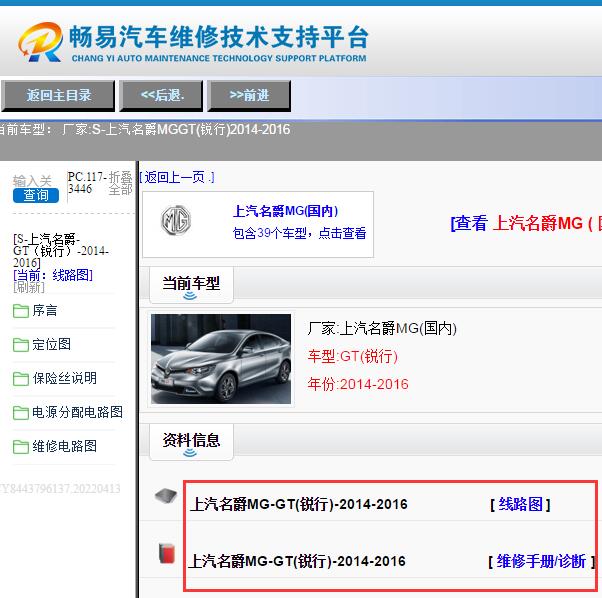This screenshot has width=602, height=598.
Task: Click the MG brand logo icon
Action: pyautogui.click(x=176, y=220)
